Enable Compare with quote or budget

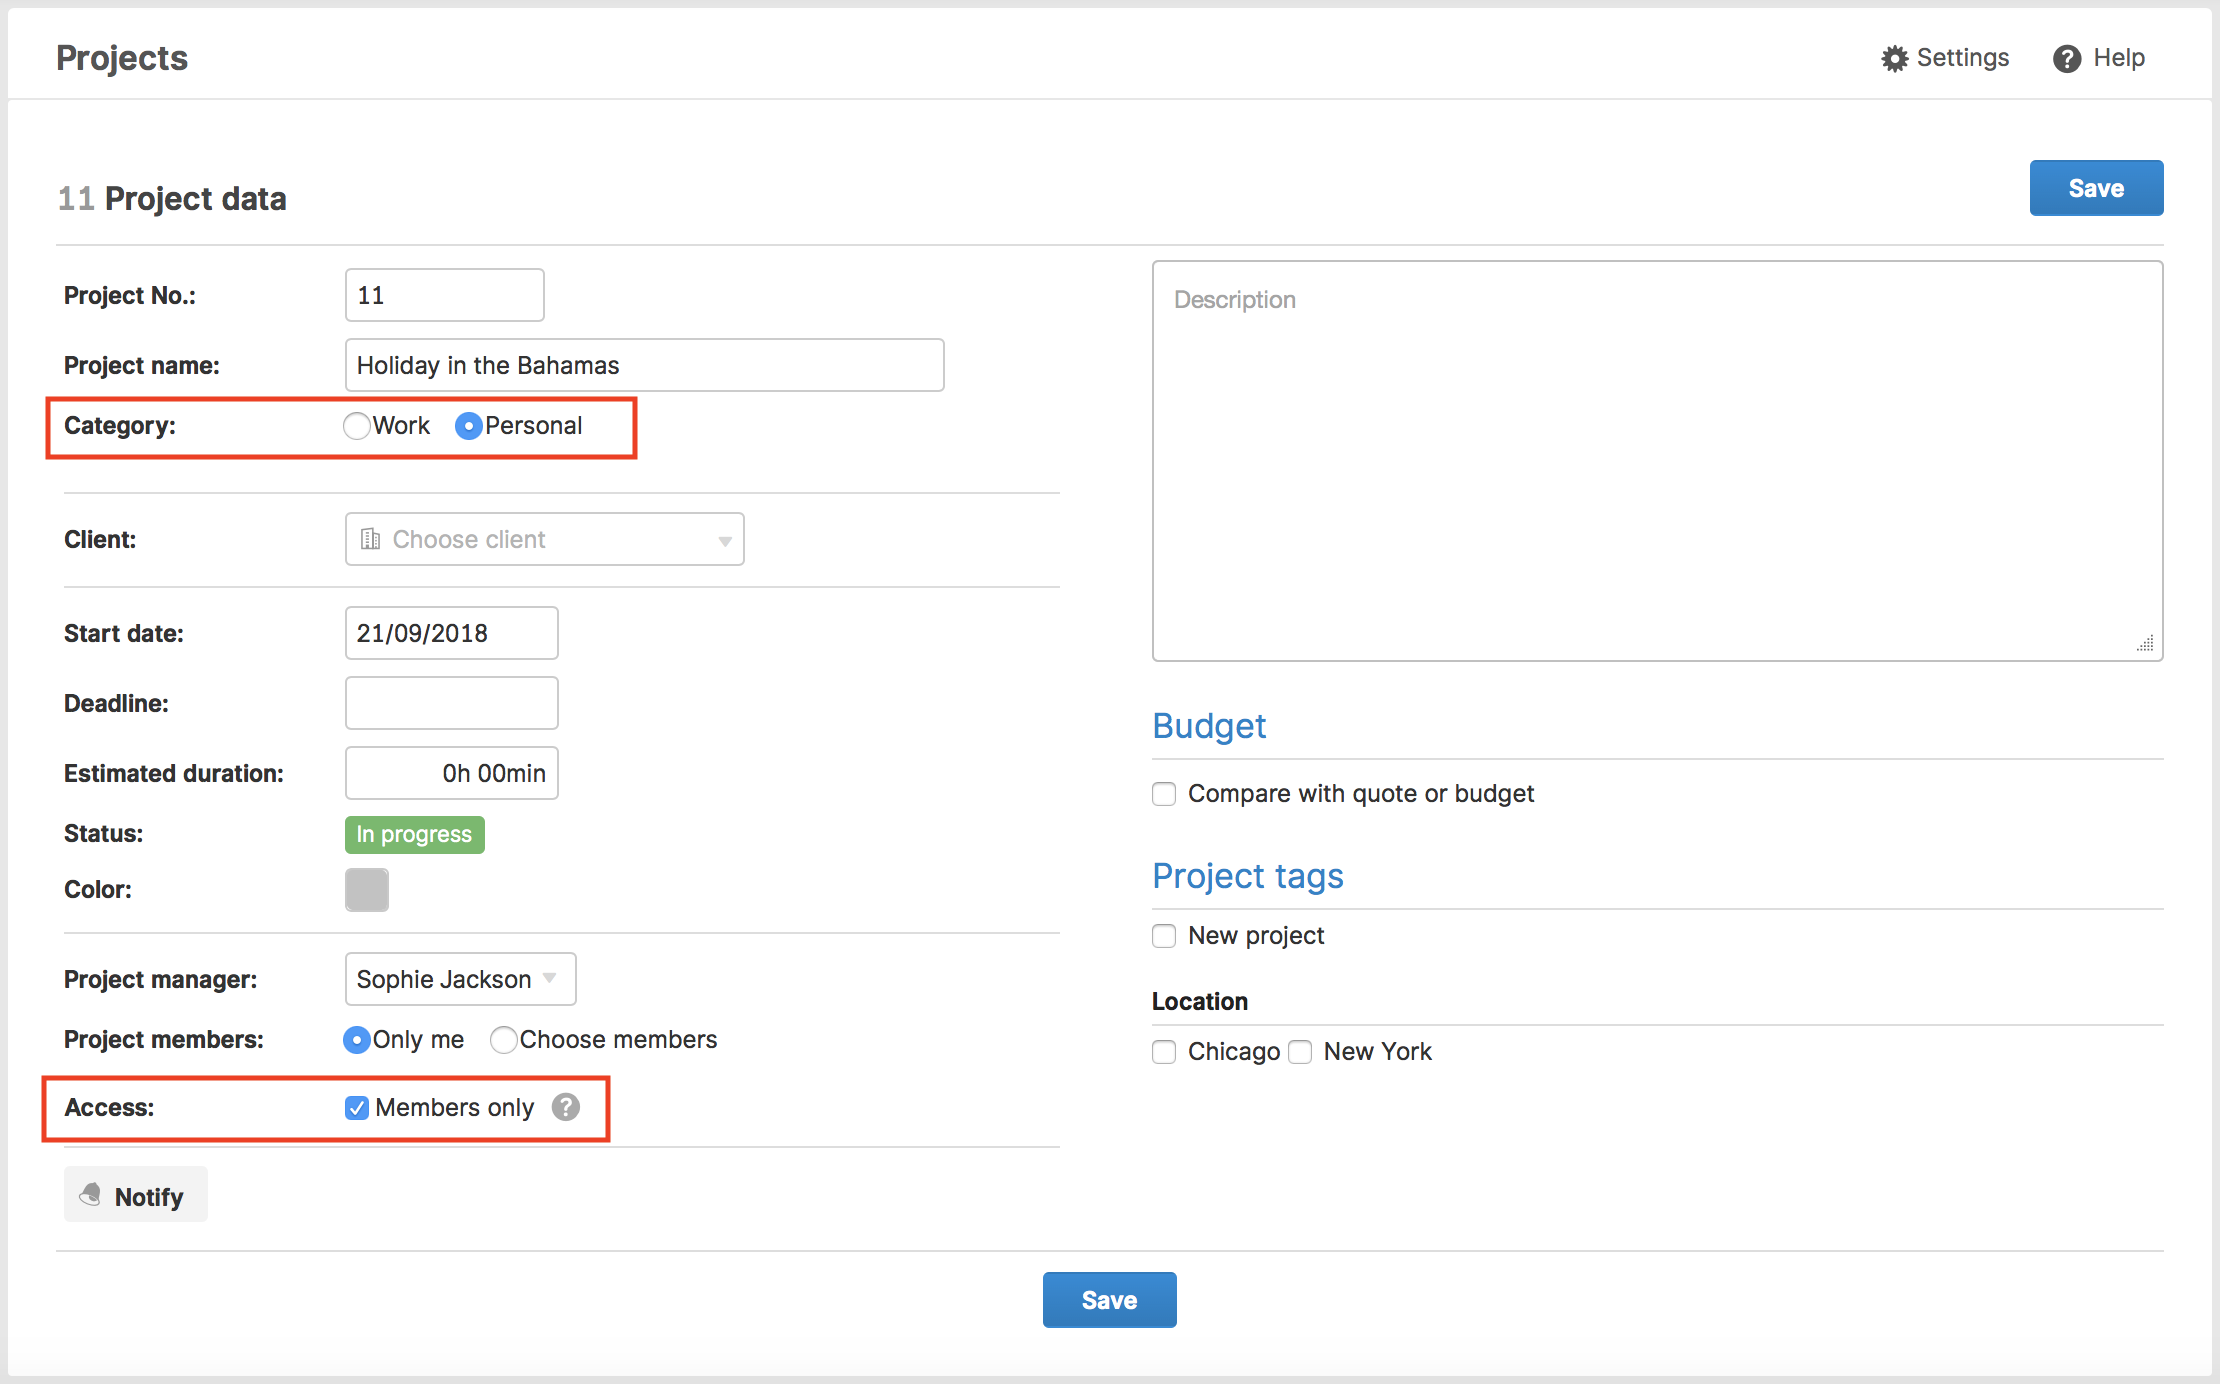(x=1164, y=794)
